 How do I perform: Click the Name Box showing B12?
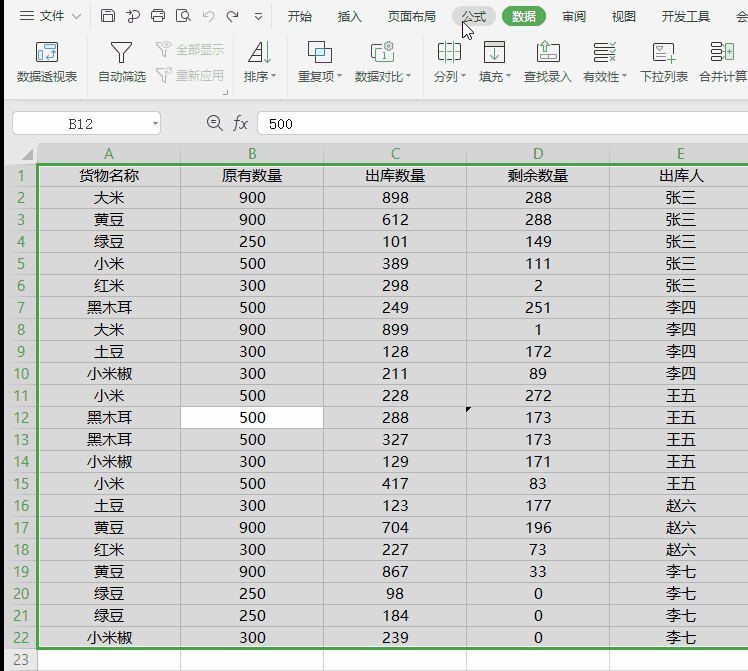tap(80, 124)
